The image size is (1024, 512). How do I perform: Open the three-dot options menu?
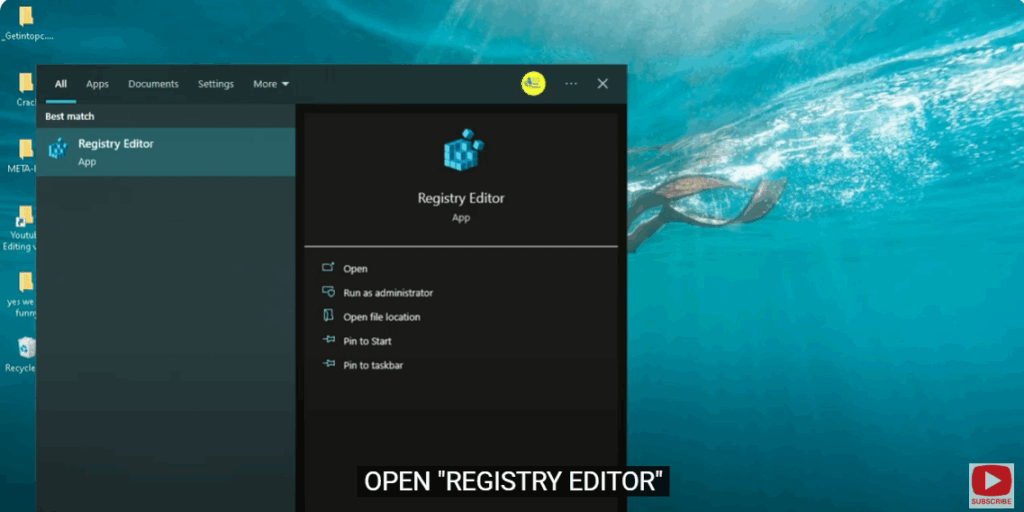571,84
